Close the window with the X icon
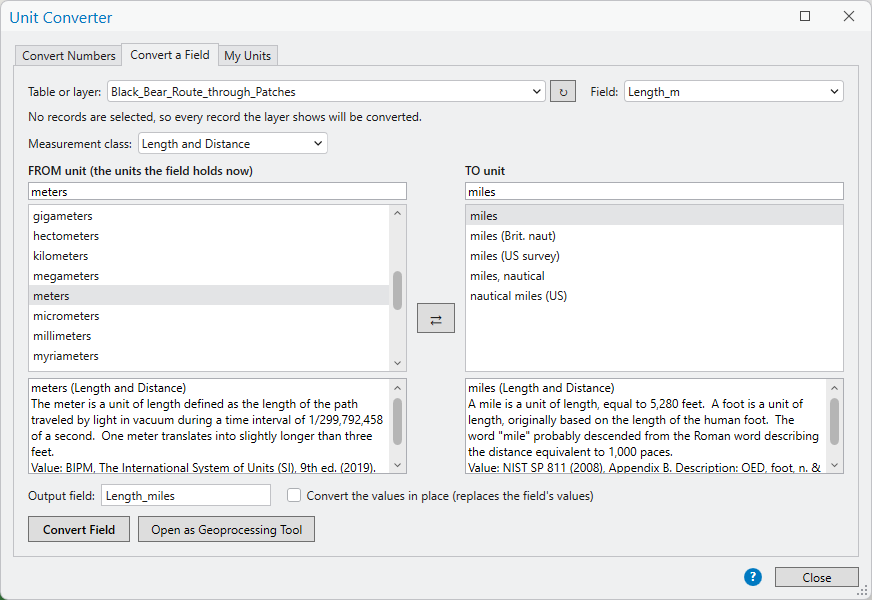The image size is (872, 600). tap(849, 16)
